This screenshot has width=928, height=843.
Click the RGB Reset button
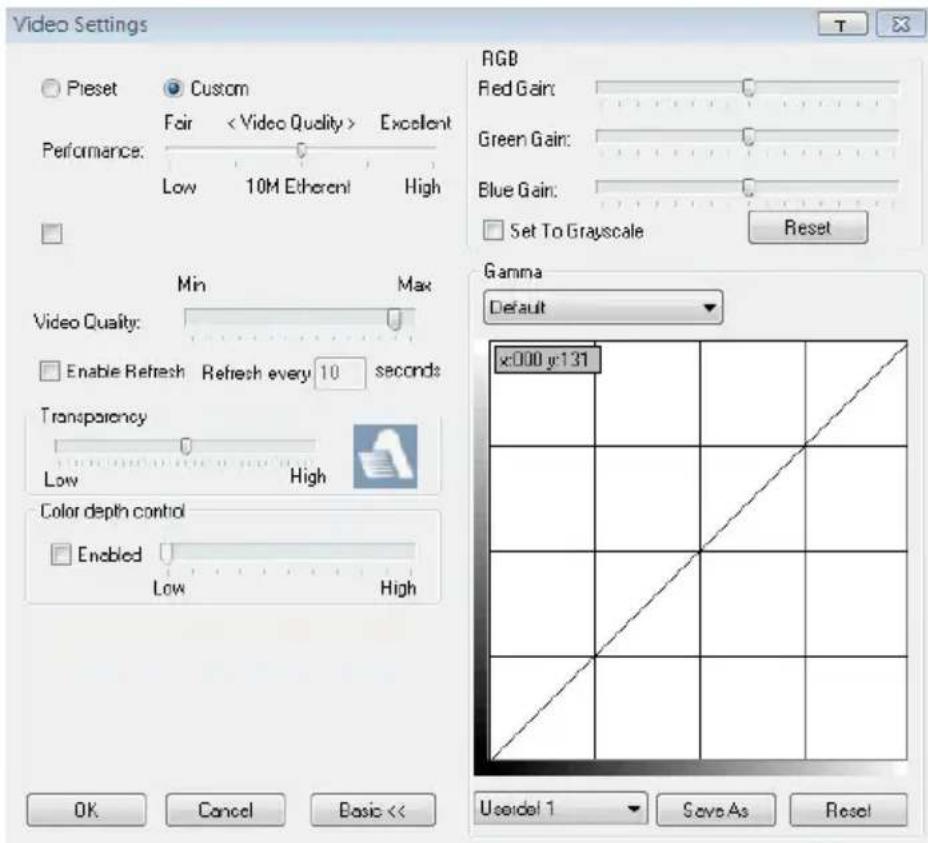tap(808, 227)
